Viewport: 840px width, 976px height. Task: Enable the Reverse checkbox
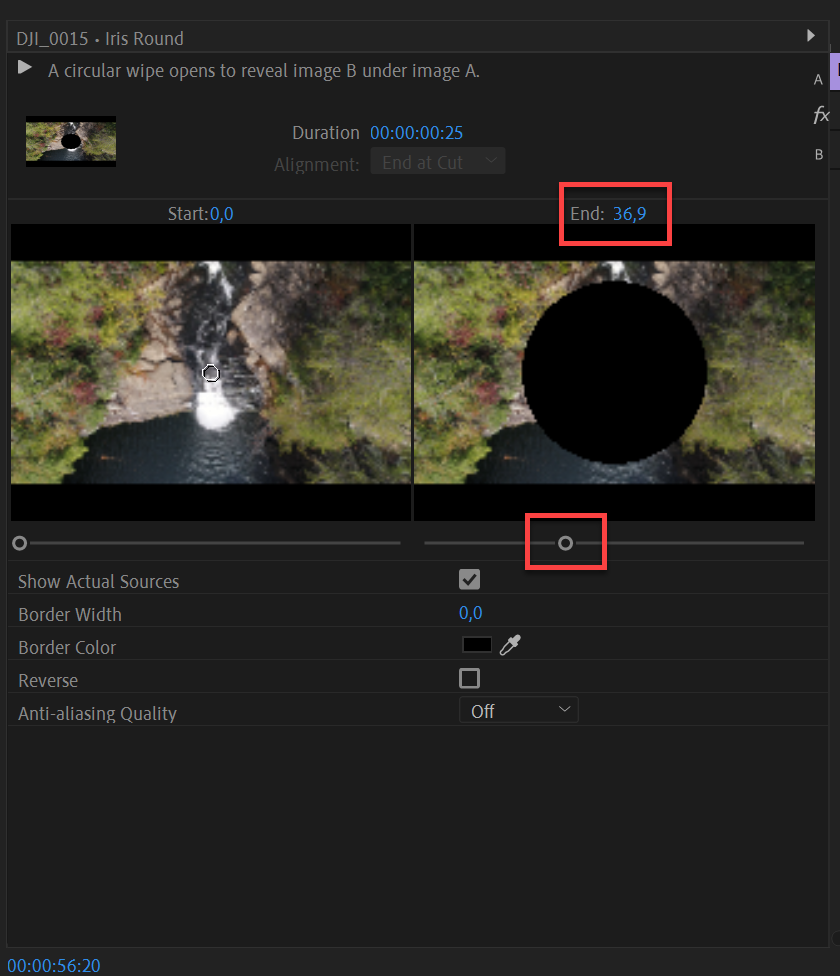point(469,678)
